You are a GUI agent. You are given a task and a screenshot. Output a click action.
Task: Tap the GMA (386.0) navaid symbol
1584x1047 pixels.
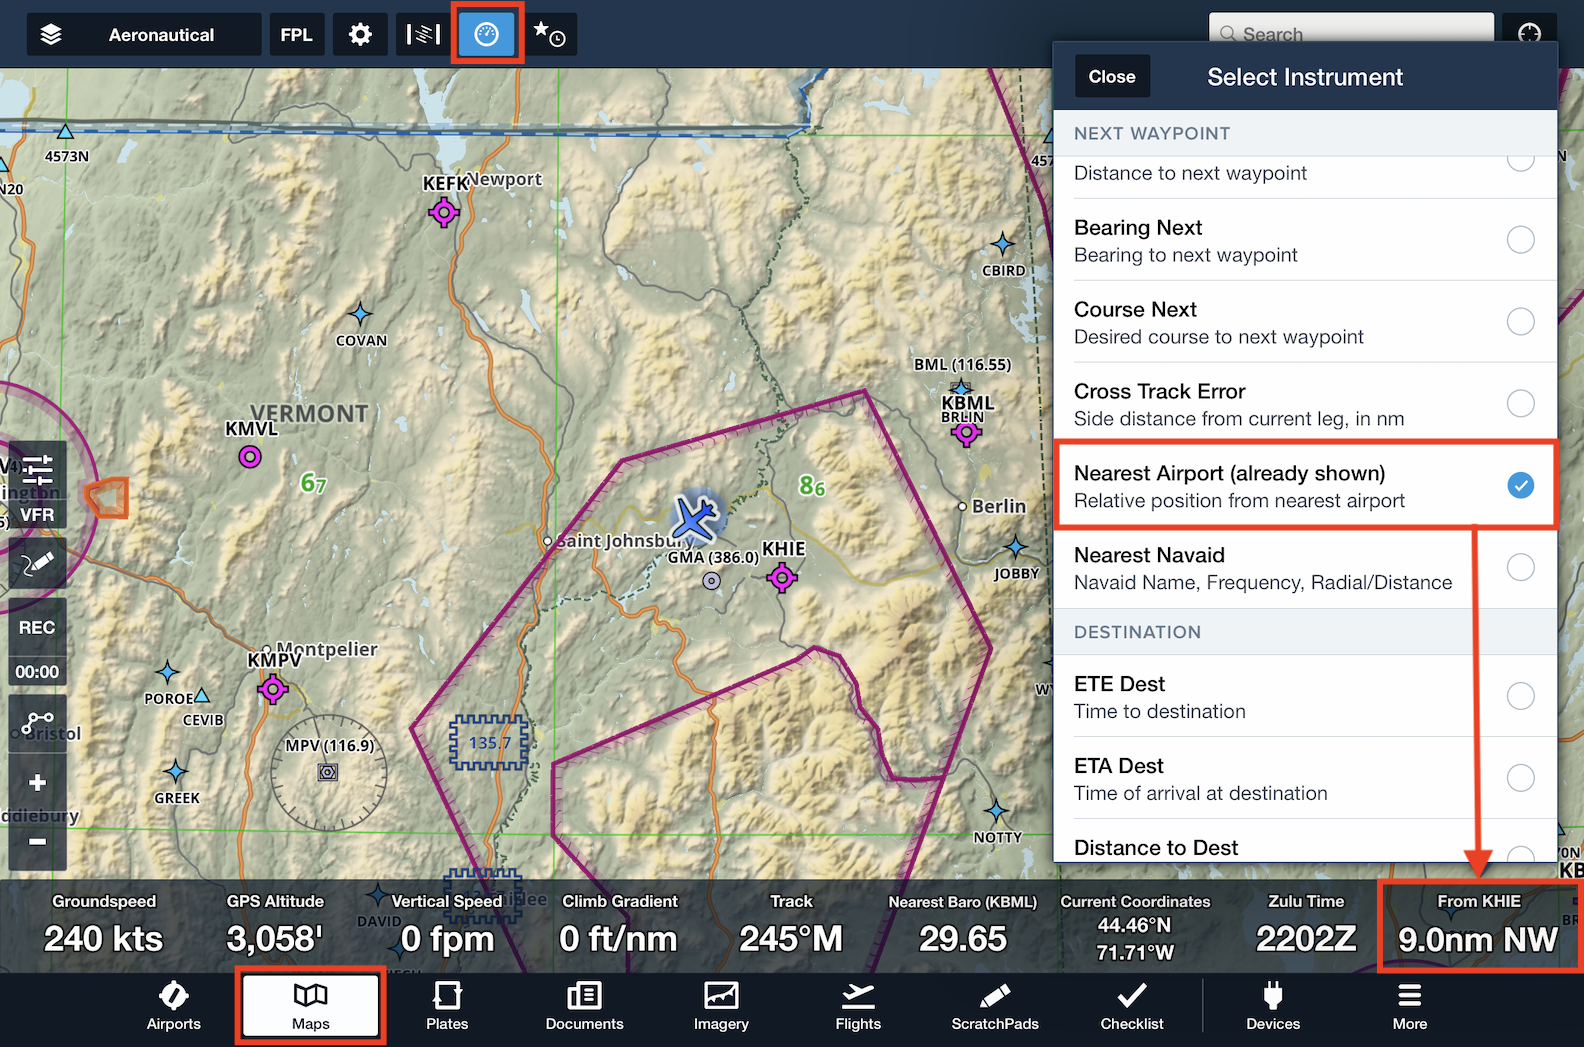711,580
